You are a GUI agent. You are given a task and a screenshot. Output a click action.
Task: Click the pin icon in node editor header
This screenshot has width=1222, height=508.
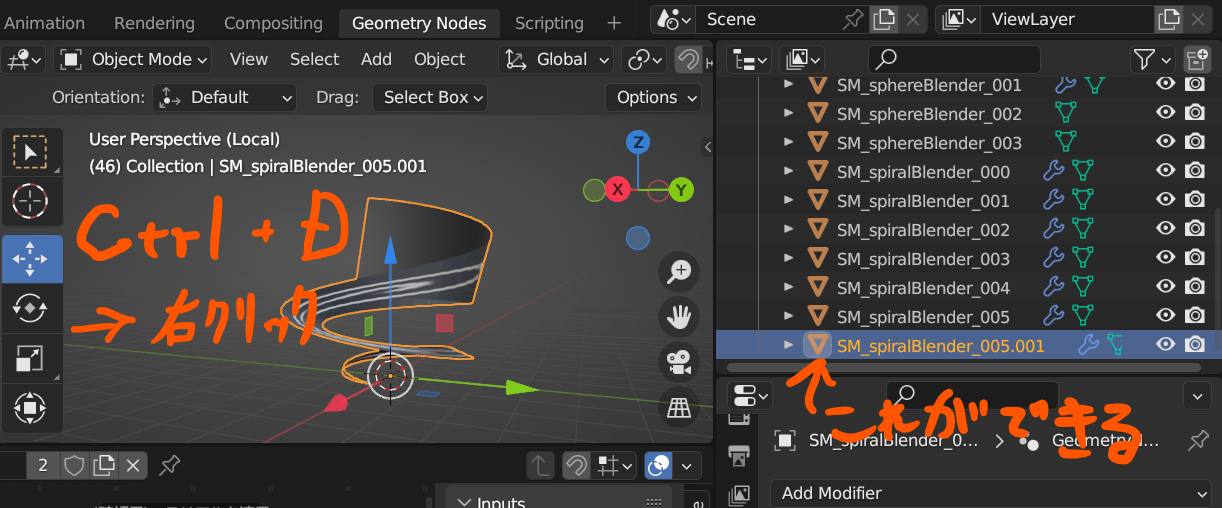pos(169,465)
